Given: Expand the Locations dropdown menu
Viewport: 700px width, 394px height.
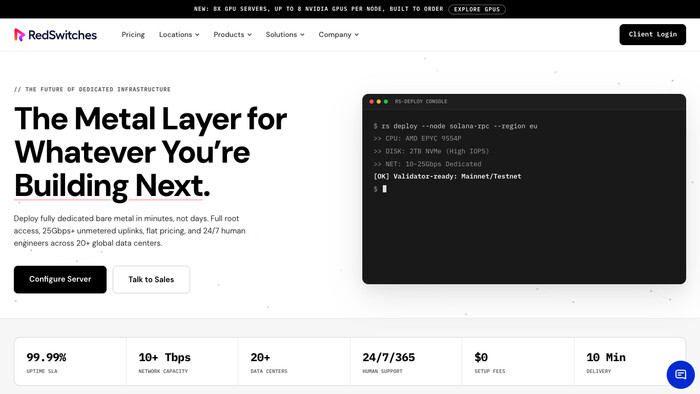Looking at the screenshot, I should pyautogui.click(x=179, y=34).
